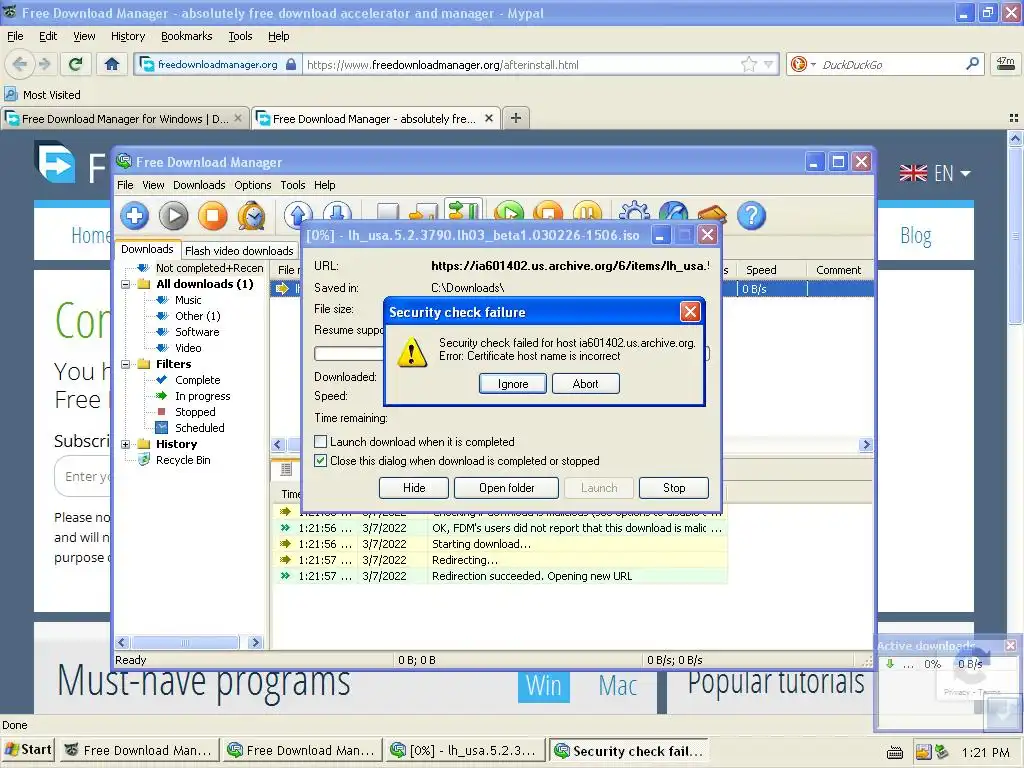Collapse the All downloads tree node
This screenshot has width=1024, height=768.
(125, 284)
